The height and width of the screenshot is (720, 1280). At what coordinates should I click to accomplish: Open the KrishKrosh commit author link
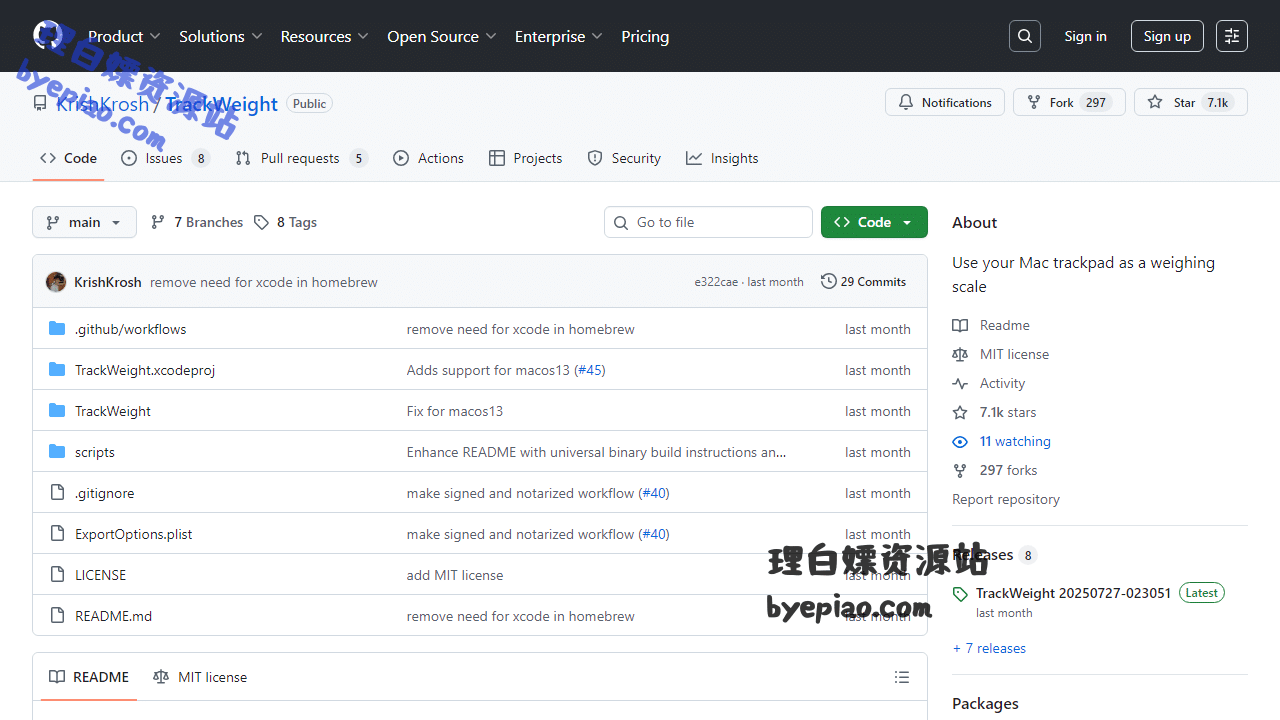tap(108, 282)
